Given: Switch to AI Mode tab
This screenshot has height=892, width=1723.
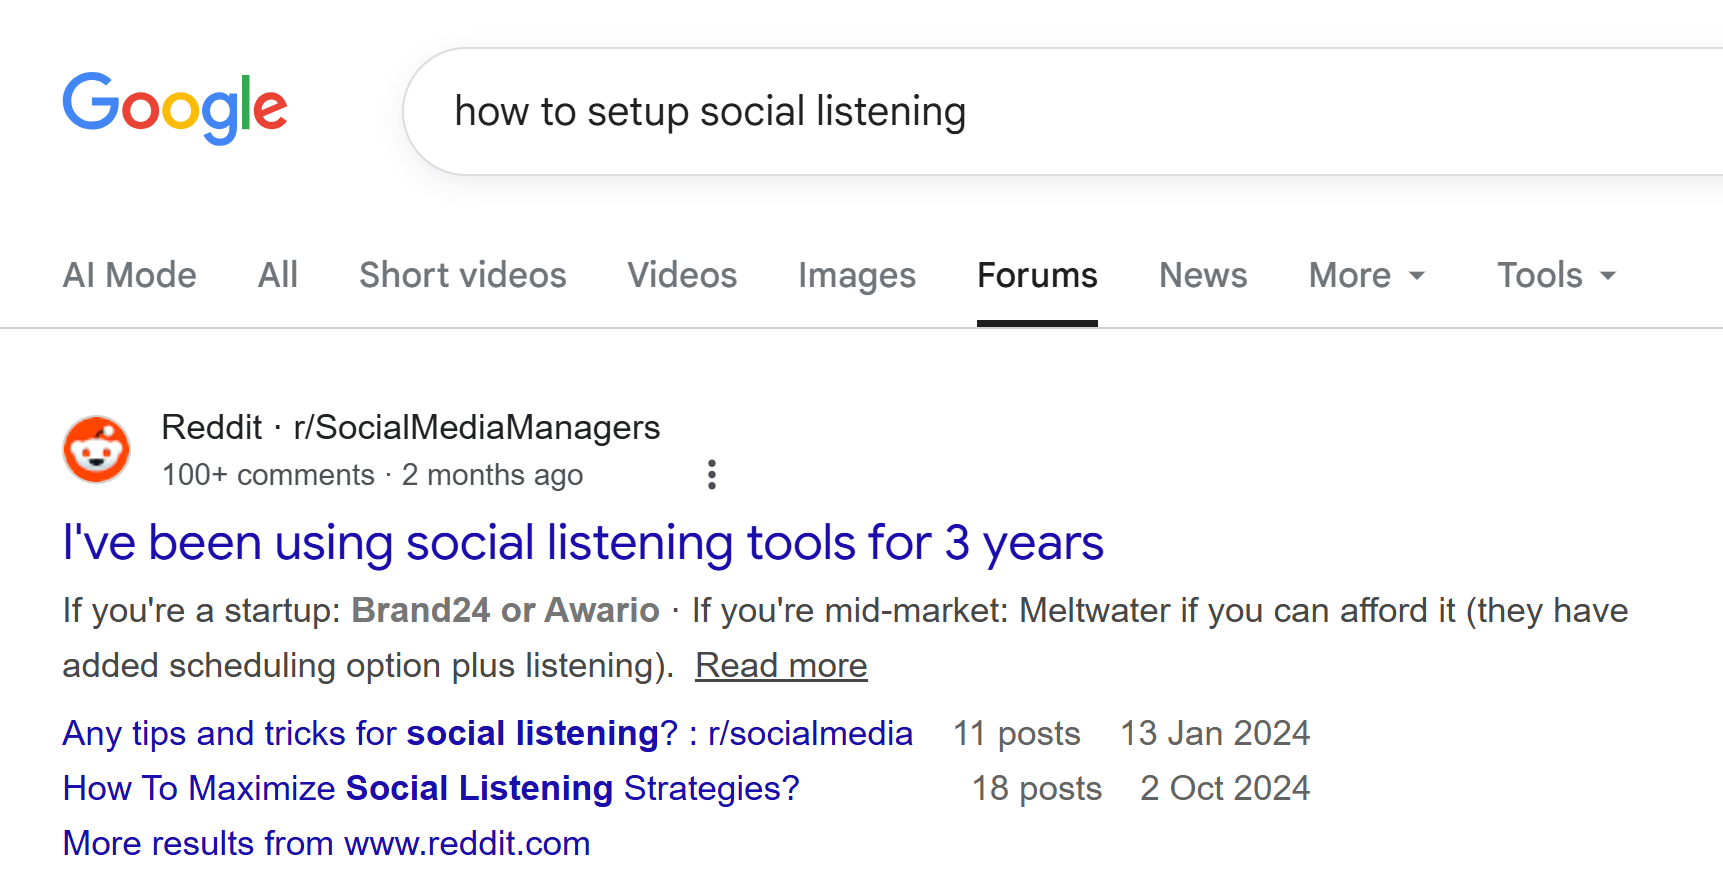Looking at the screenshot, I should 129,275.
